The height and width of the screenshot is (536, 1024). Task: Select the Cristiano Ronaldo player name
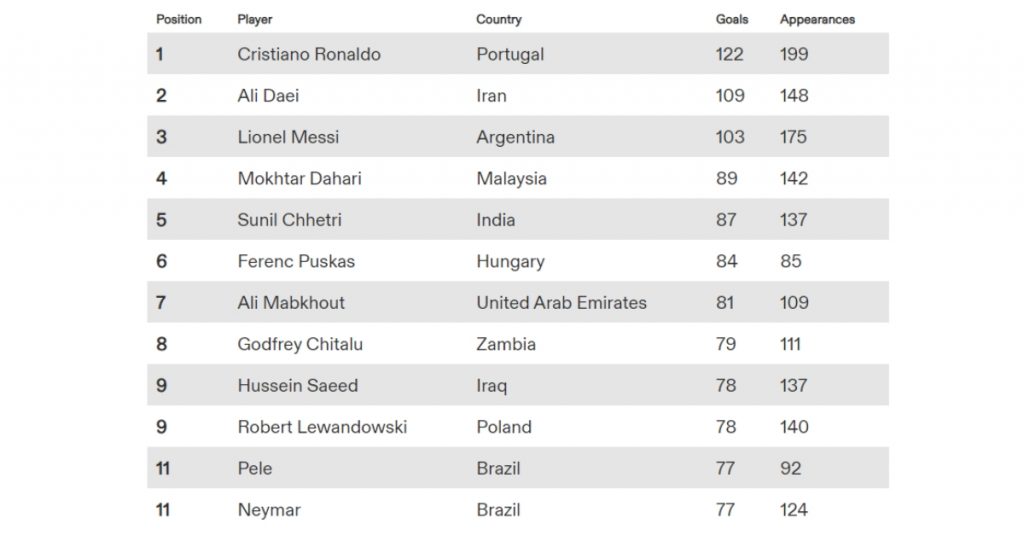coord(309,54)
